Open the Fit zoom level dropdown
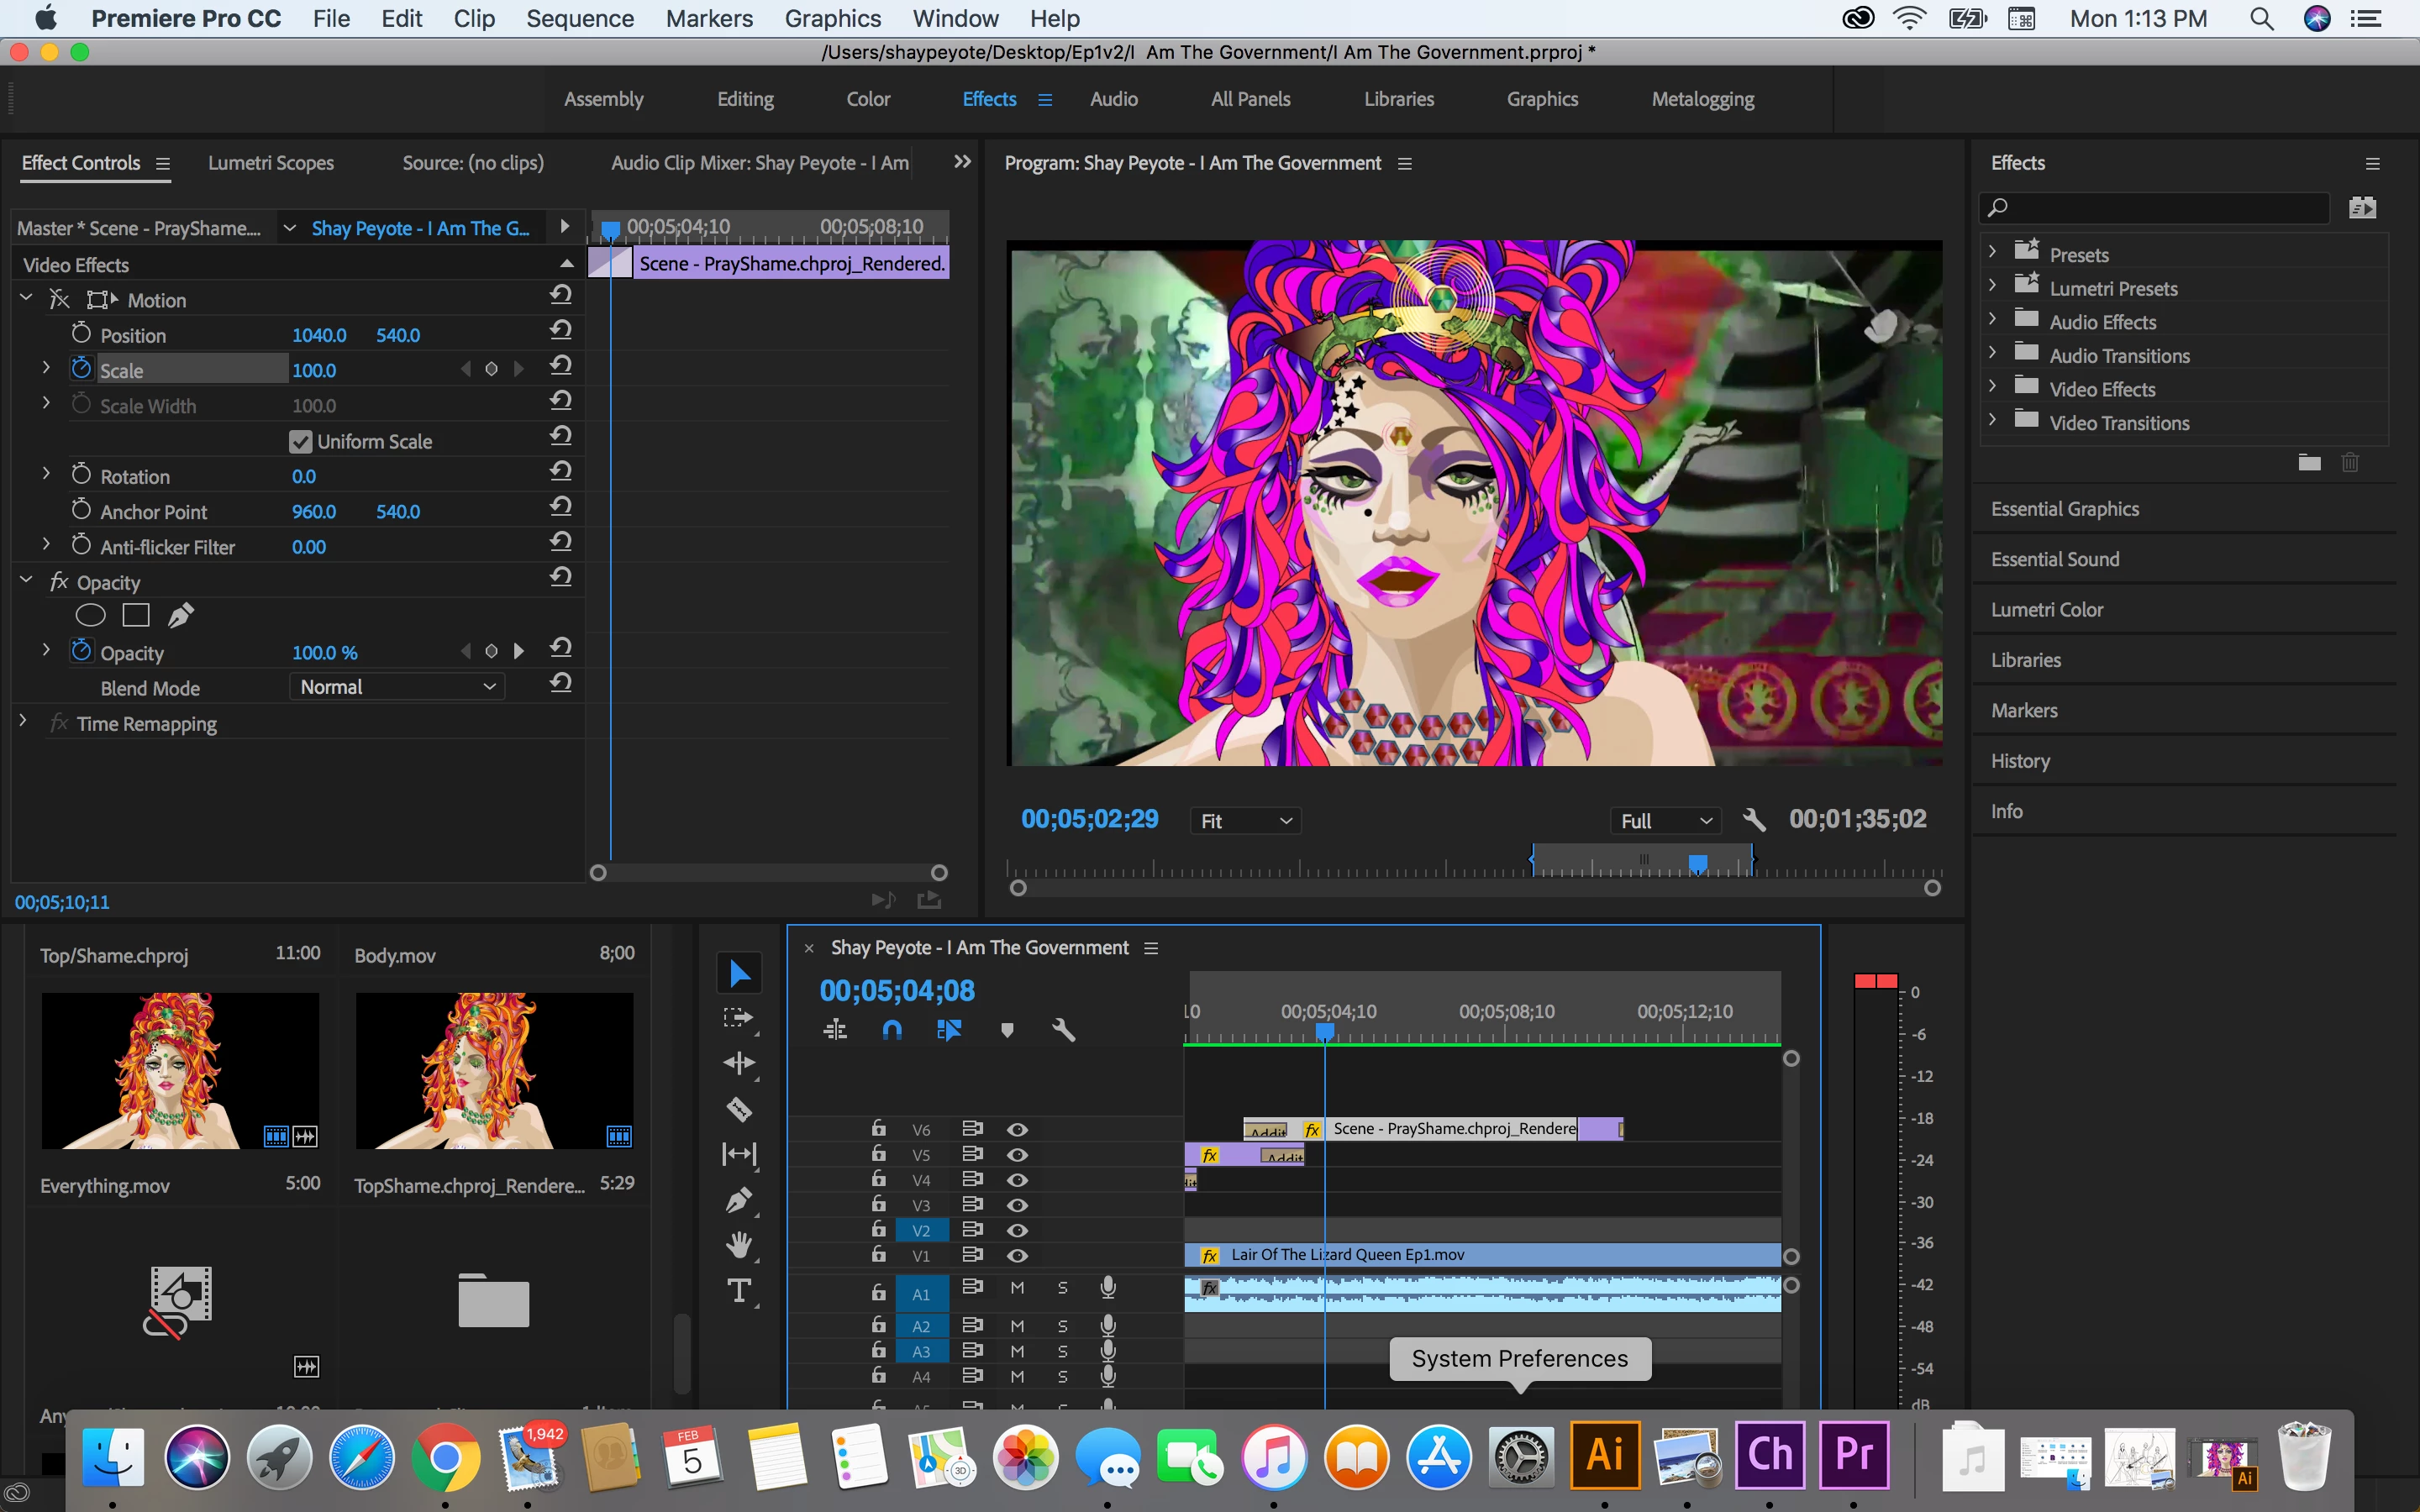 coord(1245,821)
